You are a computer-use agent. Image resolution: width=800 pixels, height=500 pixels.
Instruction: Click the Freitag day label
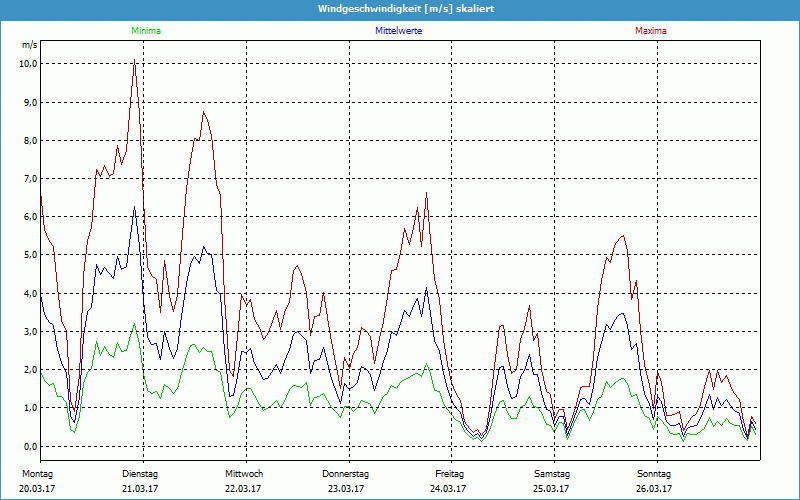[449, 474]
